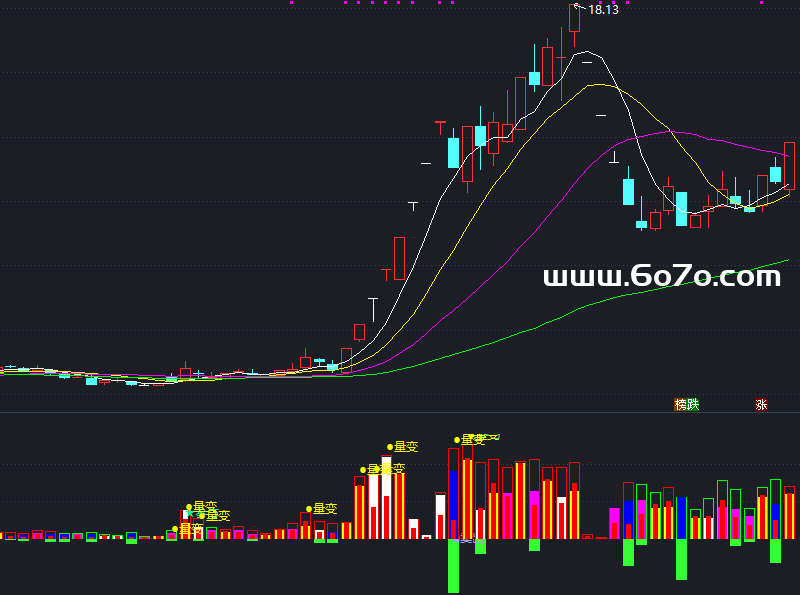Screen dimensions: 800x595
Task: Select the first solid magenta volume bar on right
Action: 615,523
